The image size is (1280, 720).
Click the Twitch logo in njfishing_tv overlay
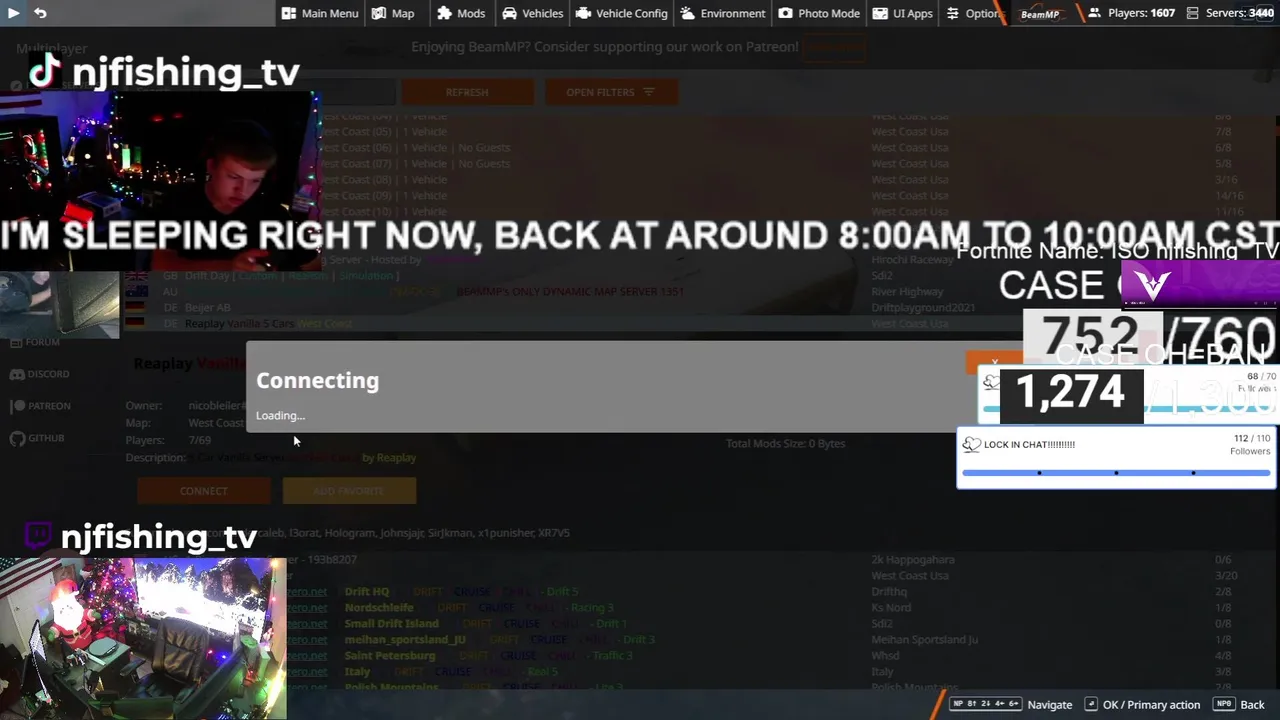38,535
